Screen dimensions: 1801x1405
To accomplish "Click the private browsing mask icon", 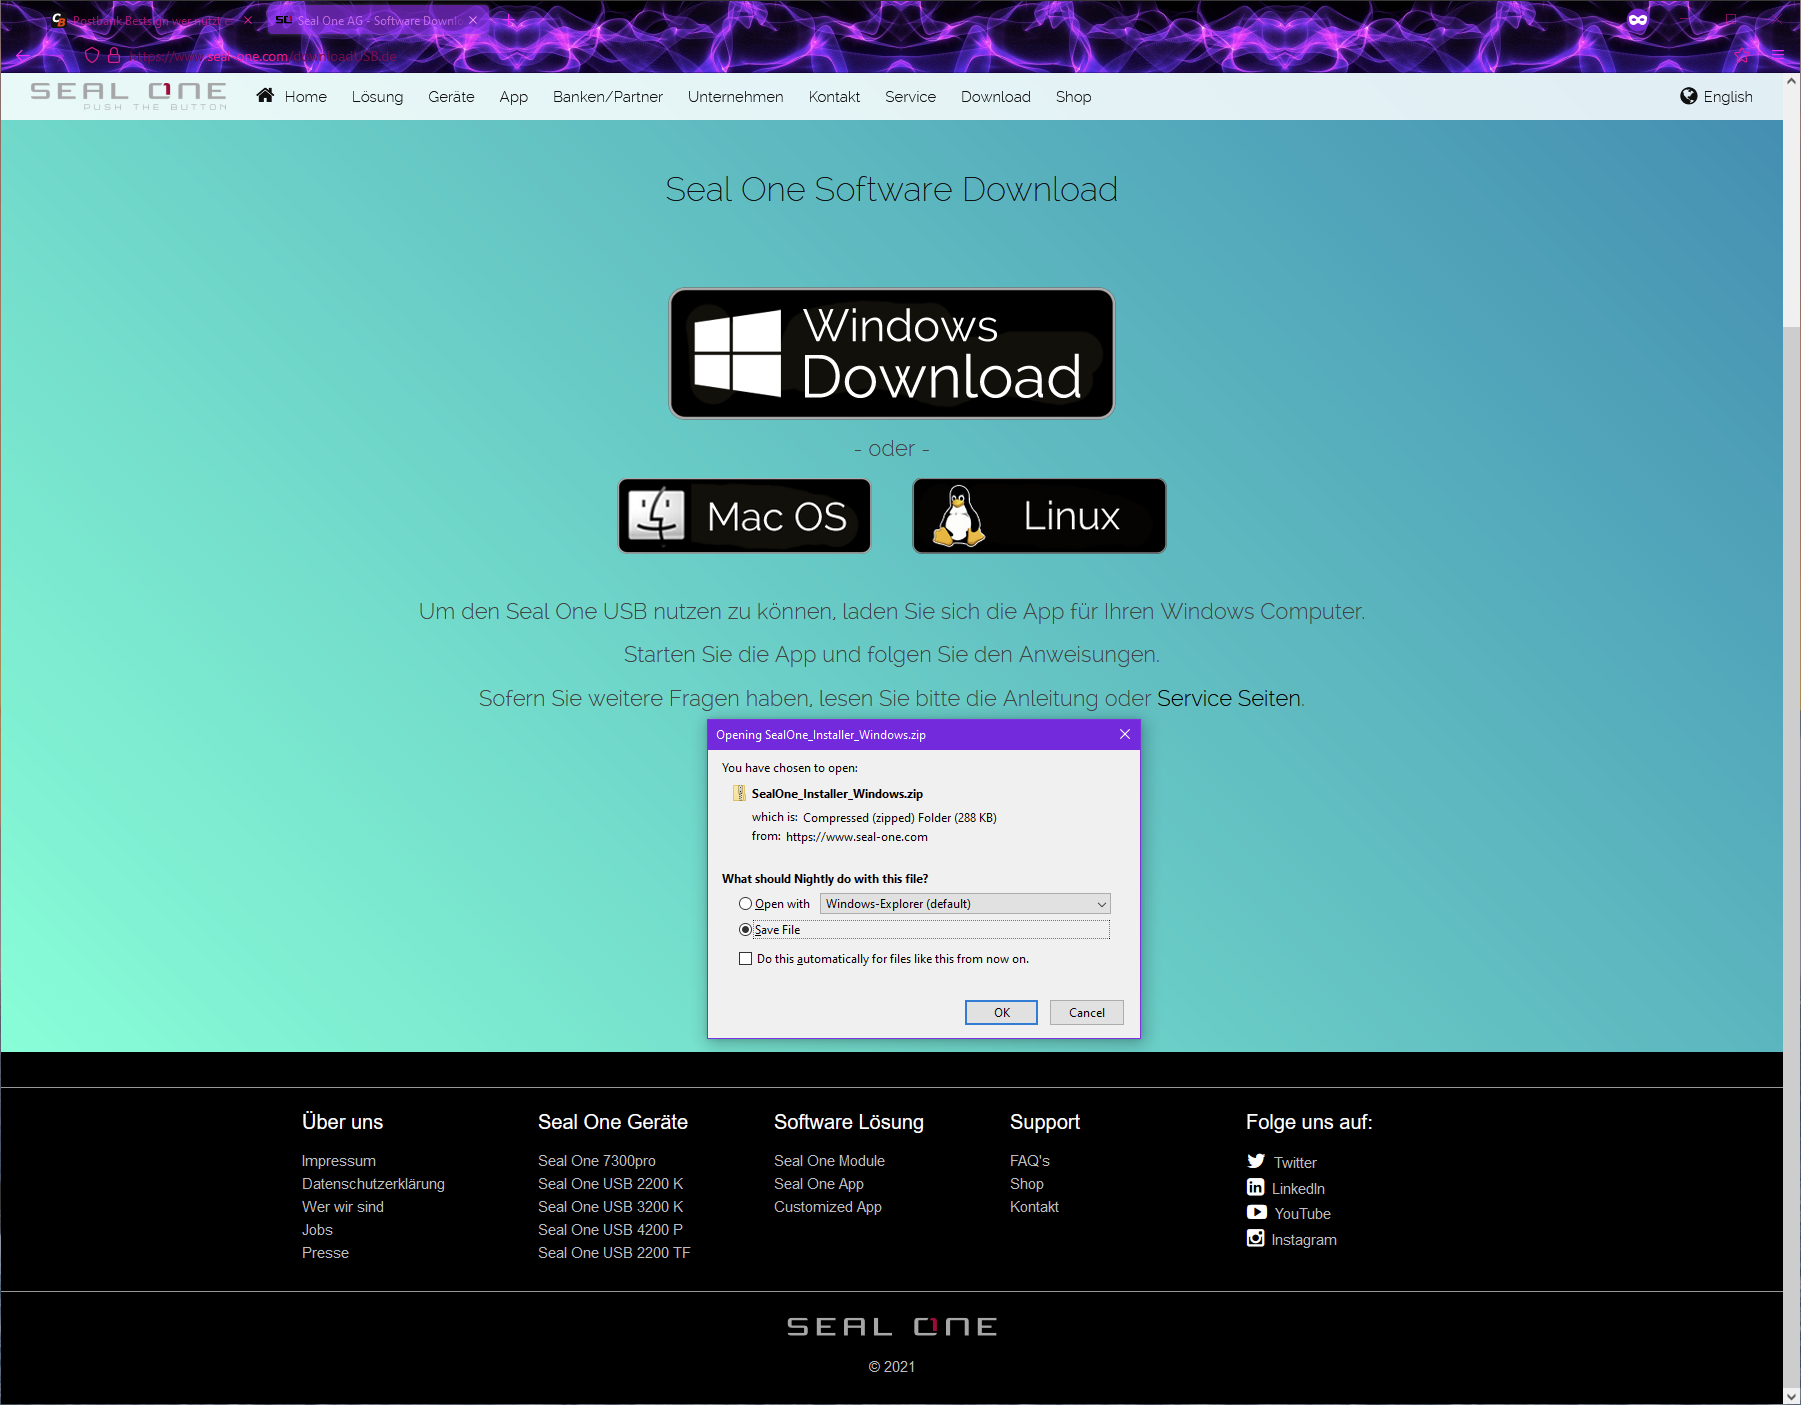I will (x=1638, y=20).
